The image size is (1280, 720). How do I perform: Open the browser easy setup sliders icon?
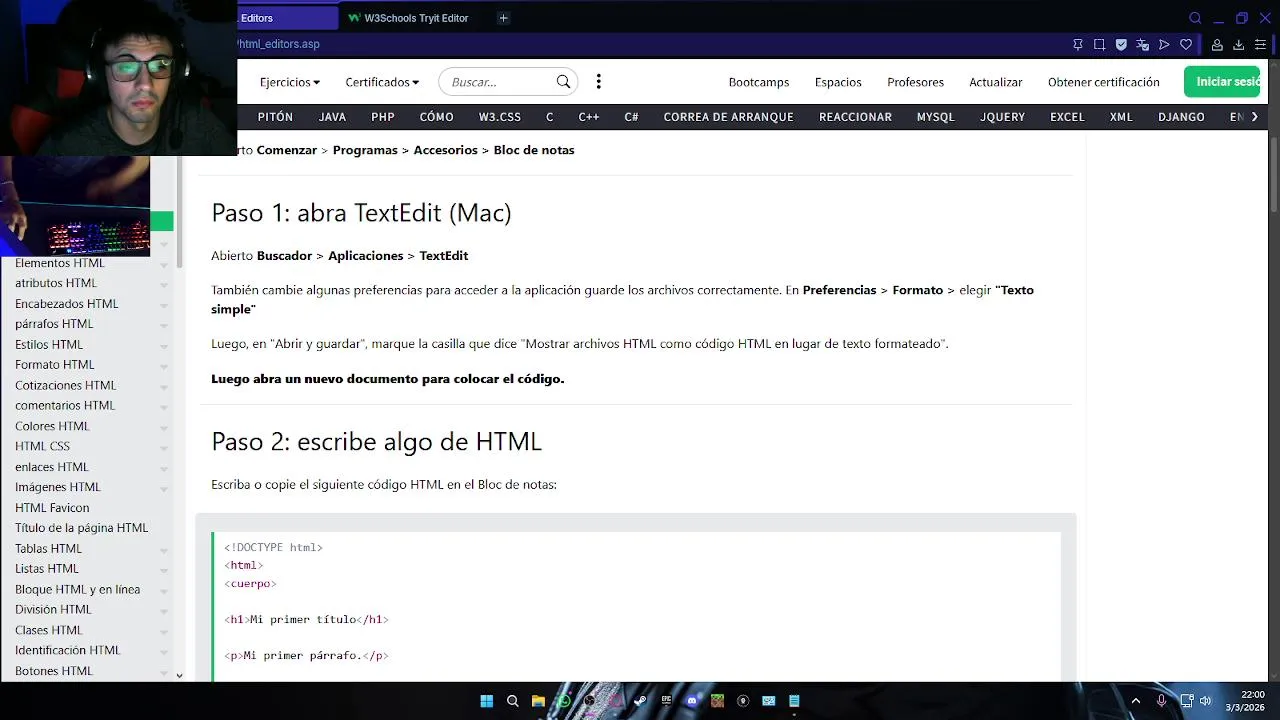1261,45
